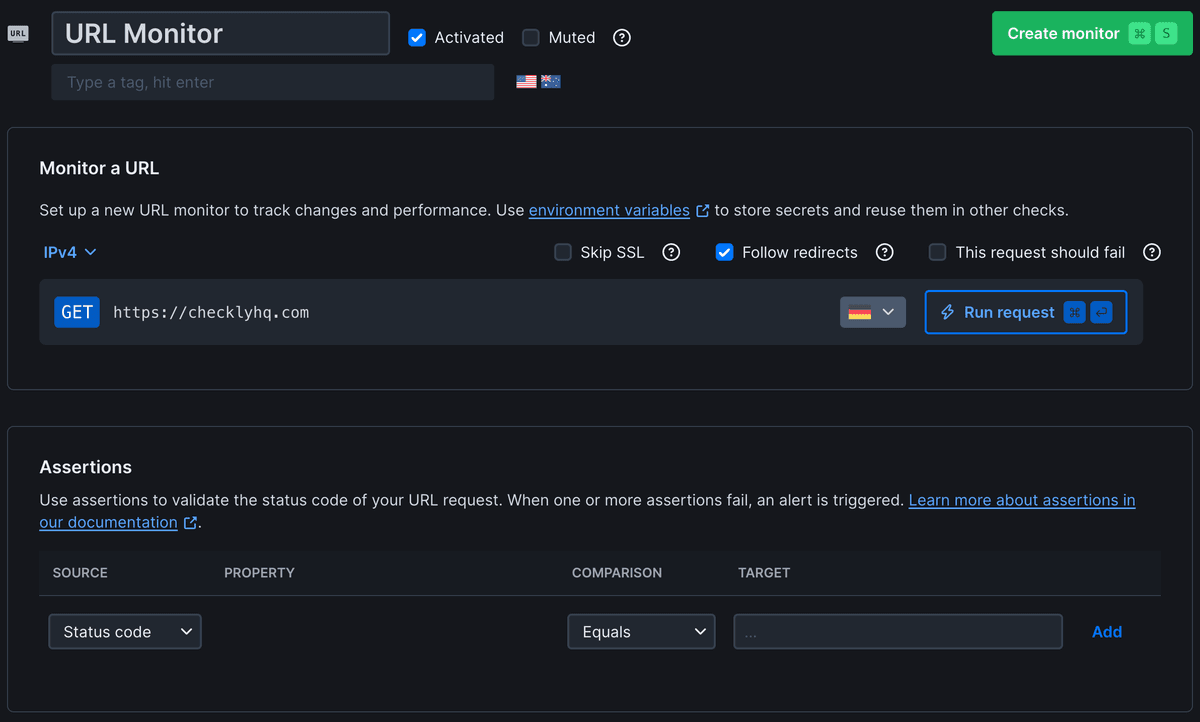This screenshot has width=1200, height=722.
Task: Select the Australian flag location icon
Action: click(x=551, y=81)
